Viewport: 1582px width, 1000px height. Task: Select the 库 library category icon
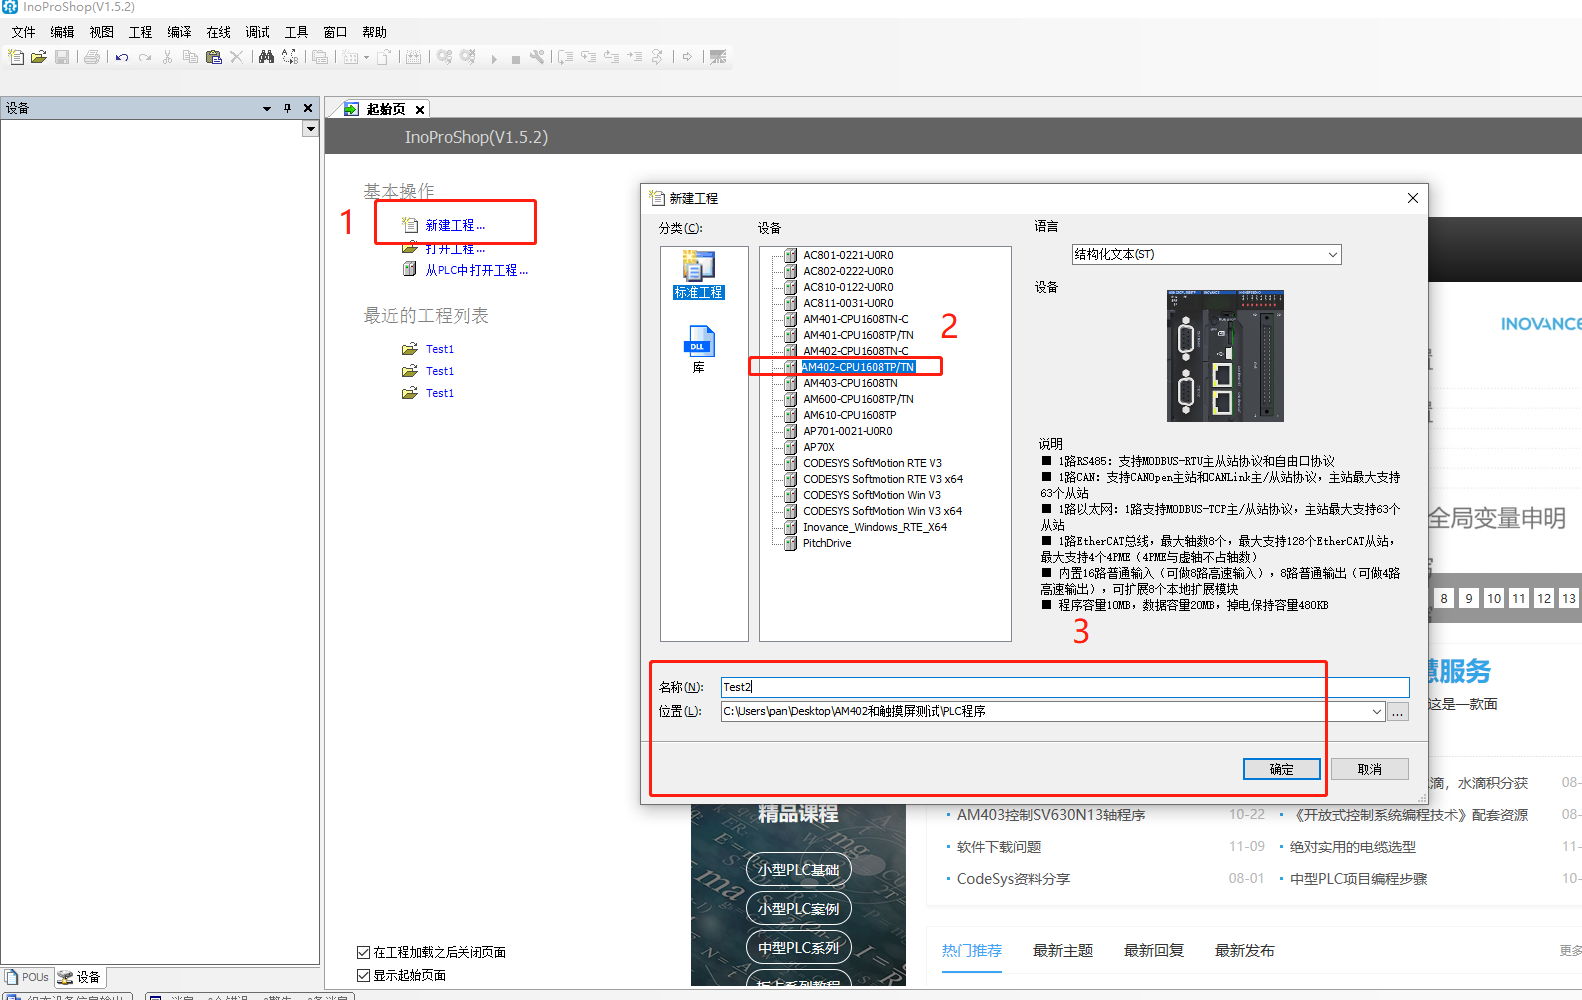click(698, 349)
